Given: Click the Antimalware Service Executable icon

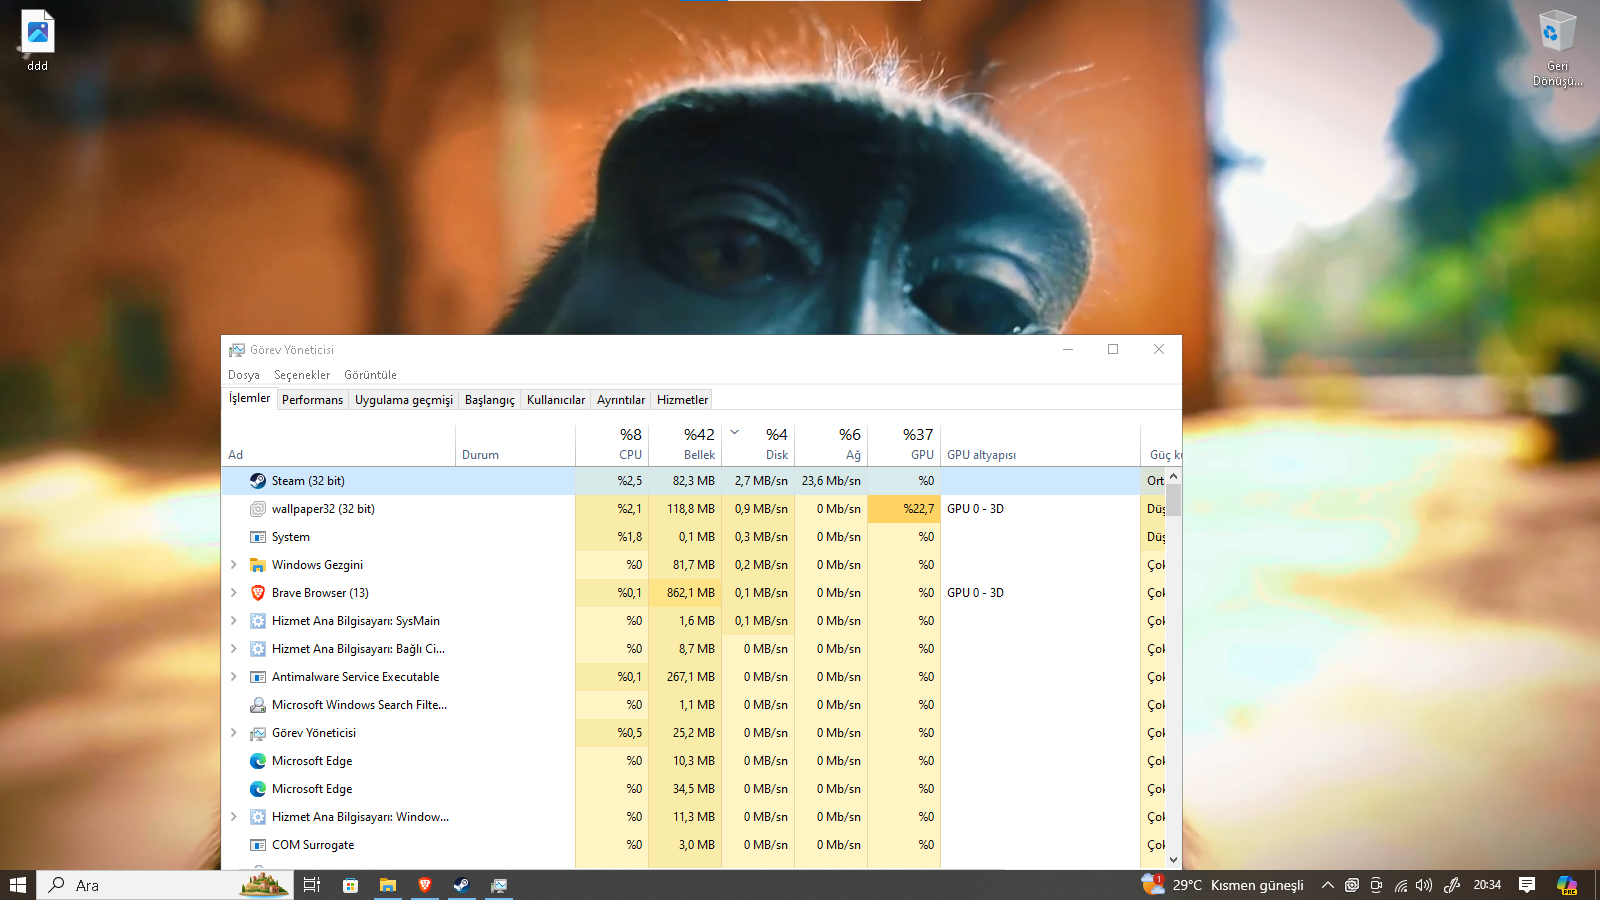Looking at the screenshot, I should [x=257, y=677].
